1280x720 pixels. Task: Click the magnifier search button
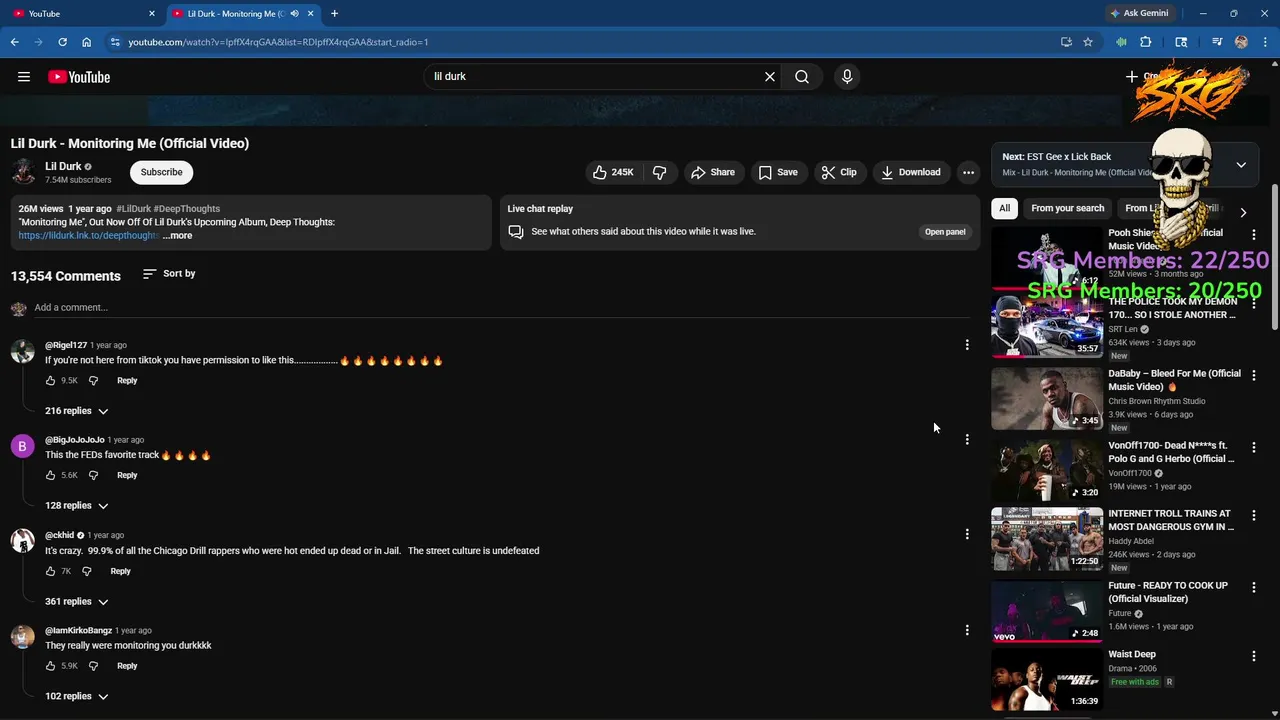point(802,76)
